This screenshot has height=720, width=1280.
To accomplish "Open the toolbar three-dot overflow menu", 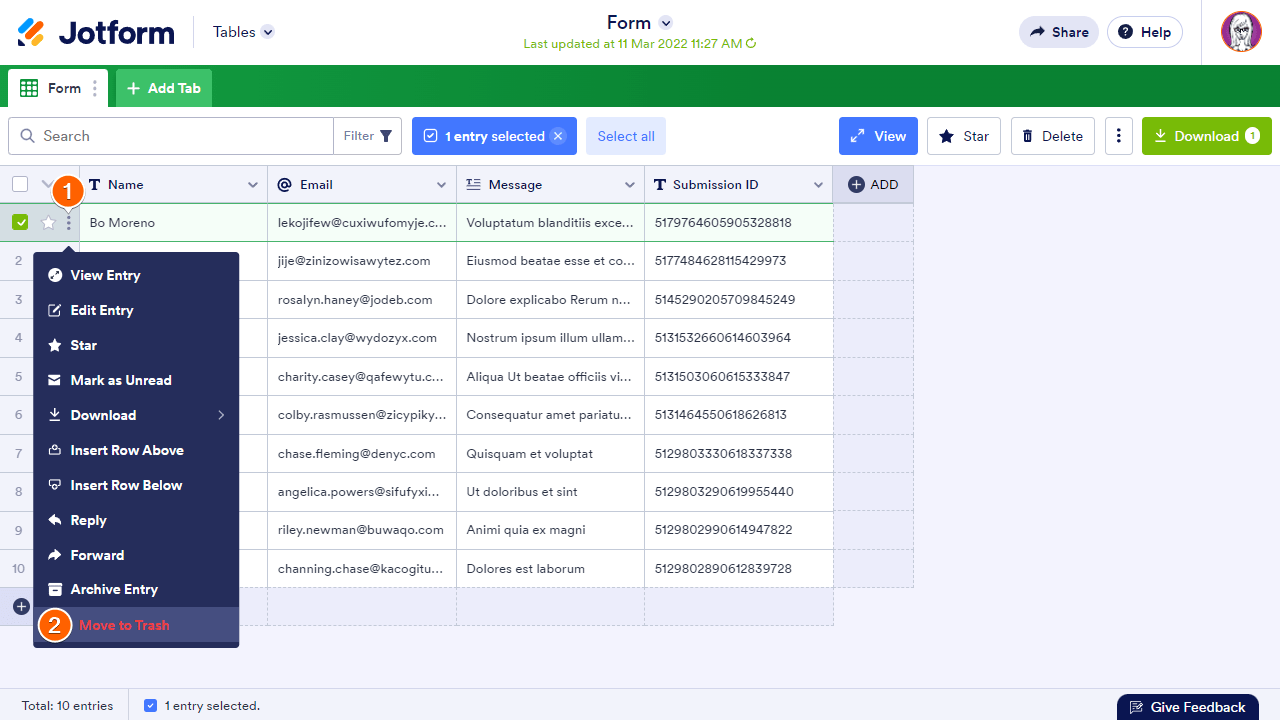I will click(1118, 135).
